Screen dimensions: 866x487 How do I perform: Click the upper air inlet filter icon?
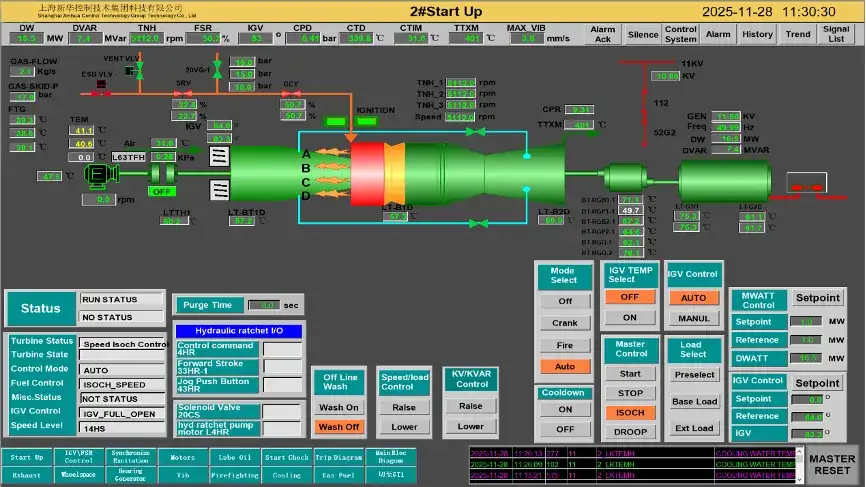tap(220, 156)
